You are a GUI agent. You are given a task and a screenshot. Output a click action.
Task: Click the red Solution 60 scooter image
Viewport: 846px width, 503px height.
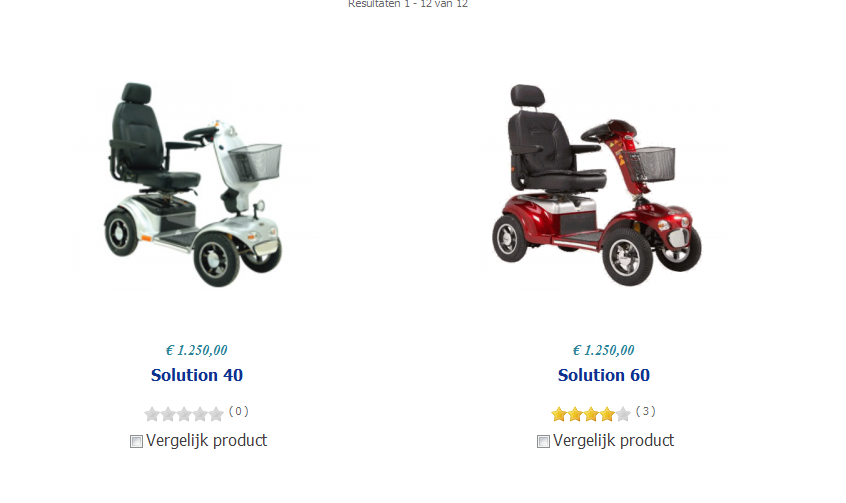pos(597,185)
